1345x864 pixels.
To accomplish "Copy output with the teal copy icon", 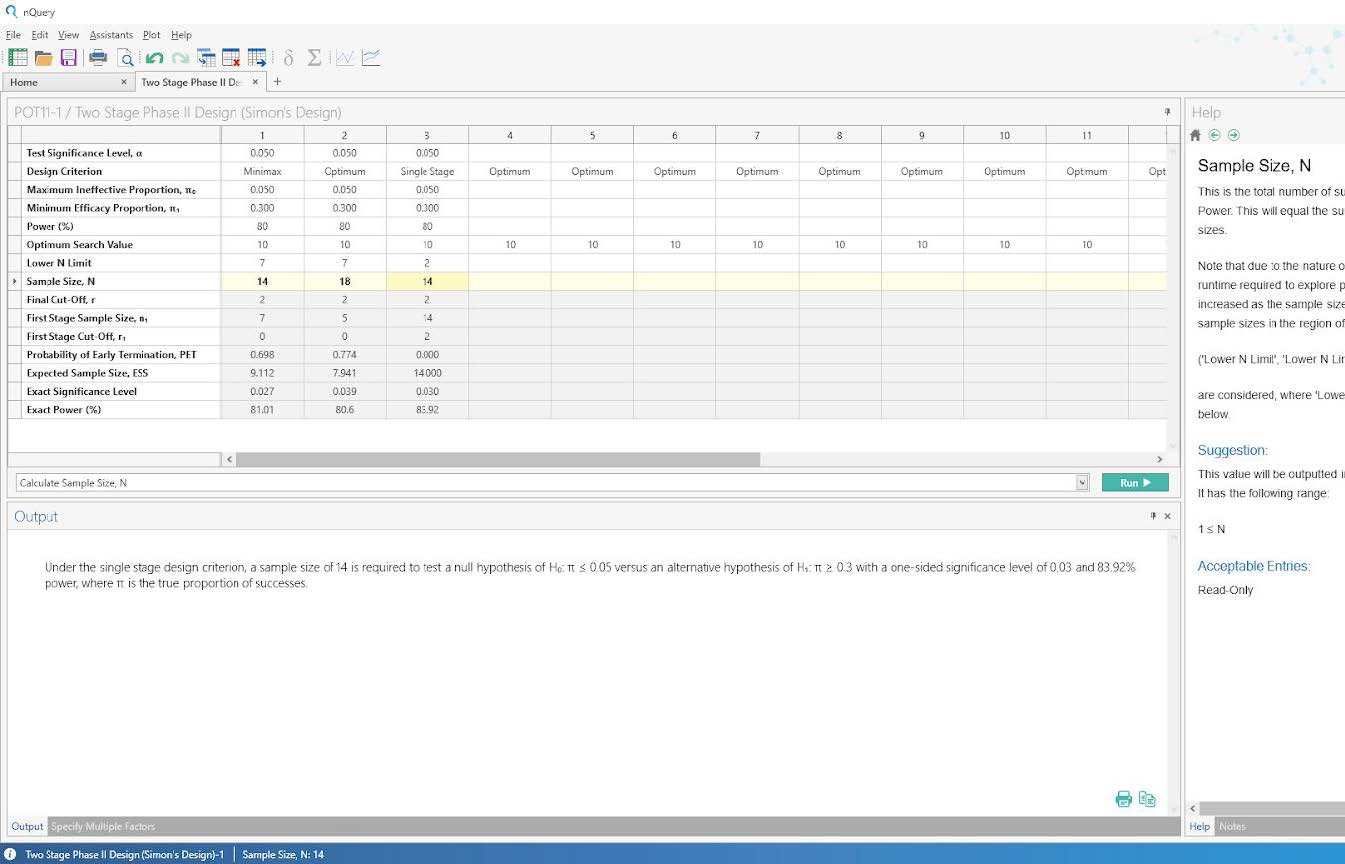I will coord(1147,799).
